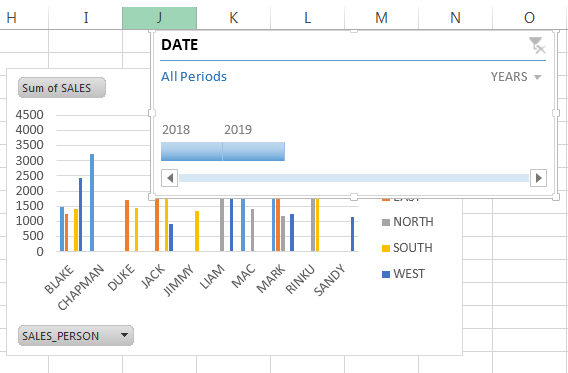Click the SOUTH legend entry
This screenshot has height=373, width=568.
[408, 248]
